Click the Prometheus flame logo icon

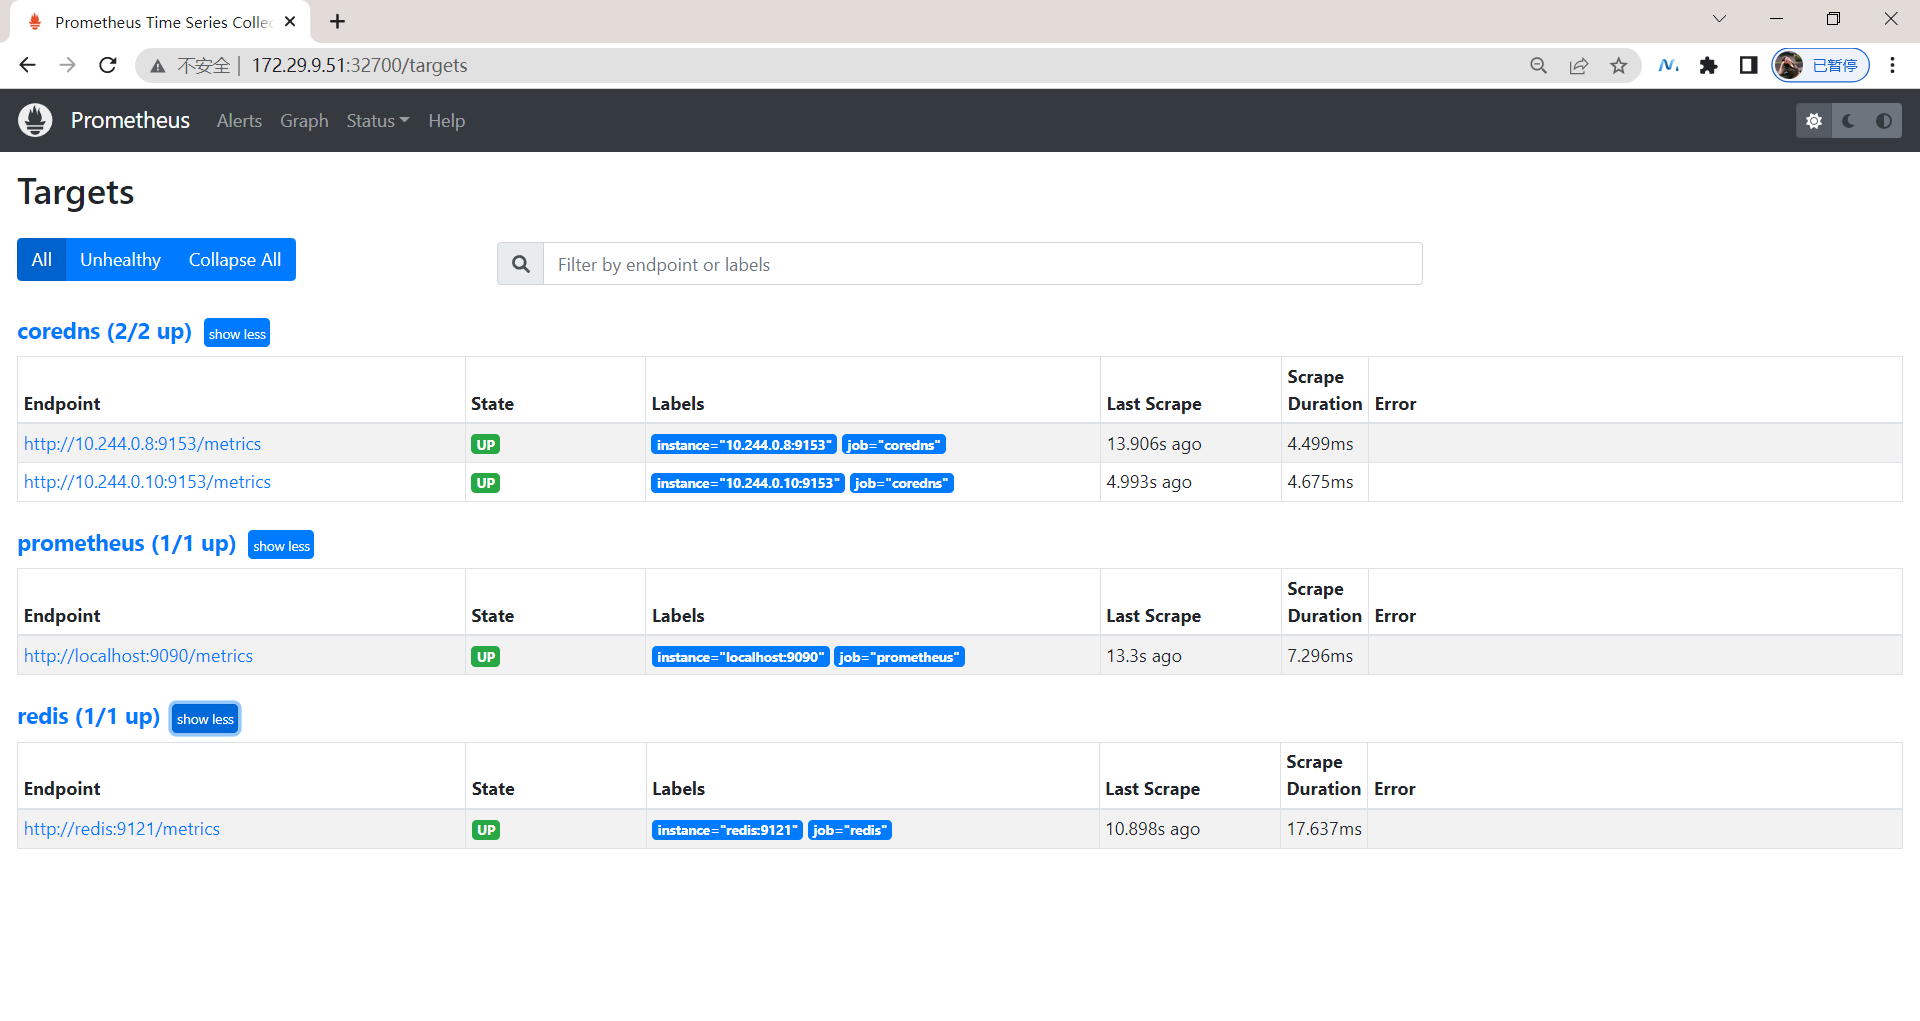[35, 120]
